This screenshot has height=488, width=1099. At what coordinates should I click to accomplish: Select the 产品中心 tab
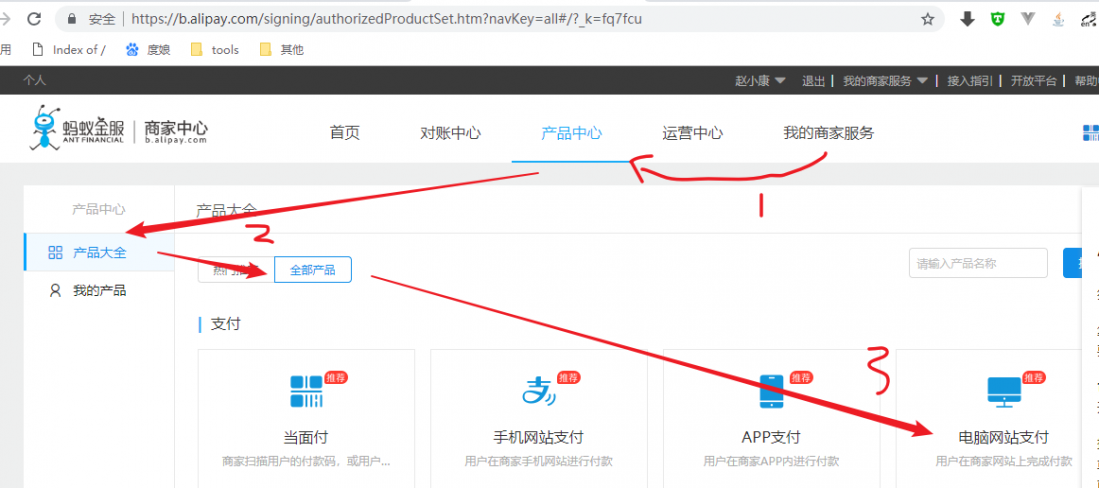coord(571,133)
